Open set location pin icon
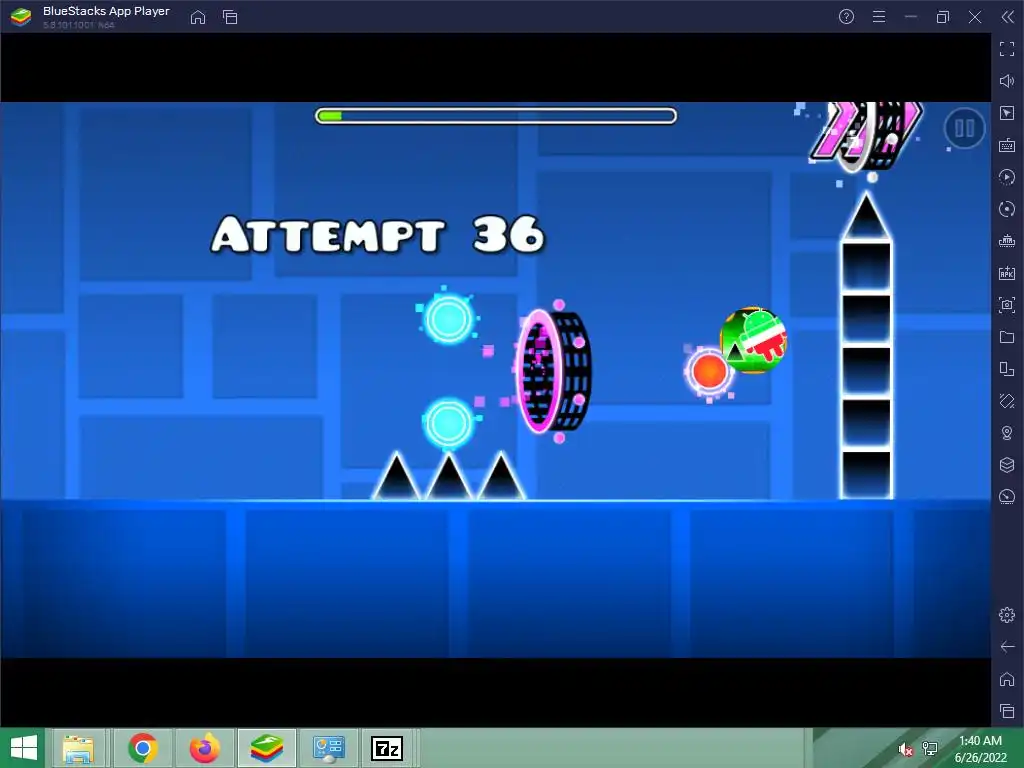1024x768 pixels. coord(1007,433)
